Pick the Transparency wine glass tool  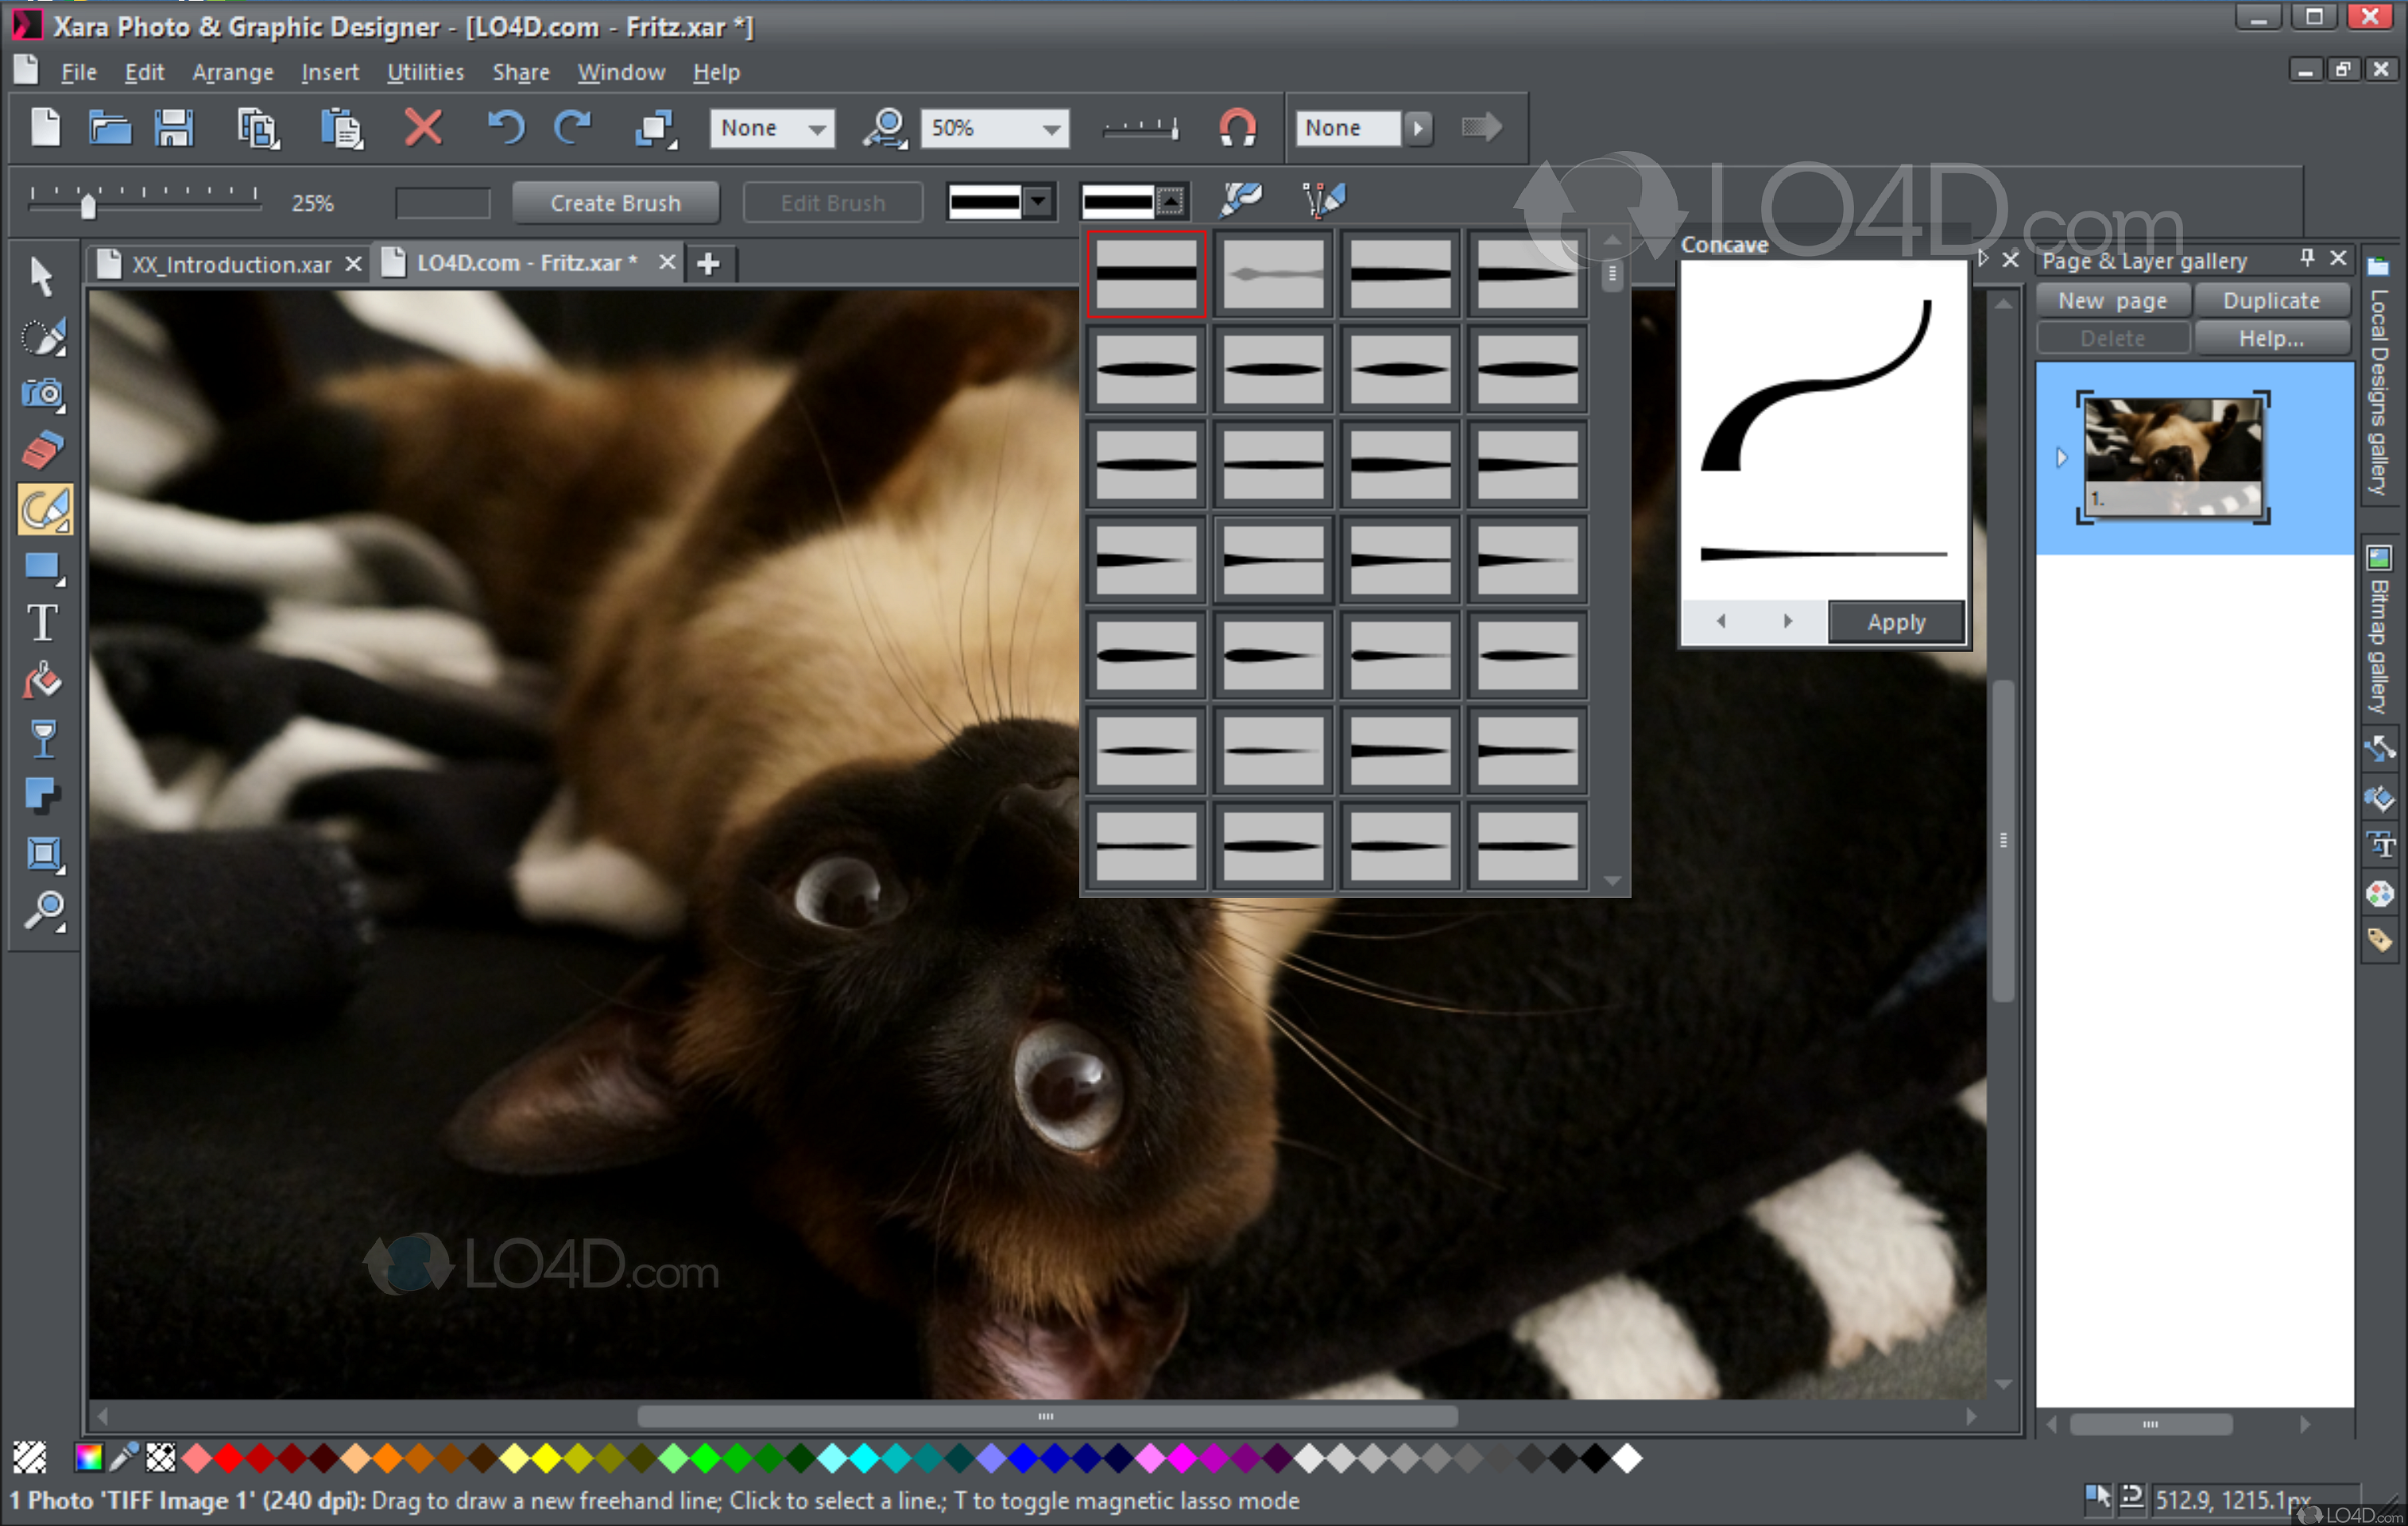43,739
